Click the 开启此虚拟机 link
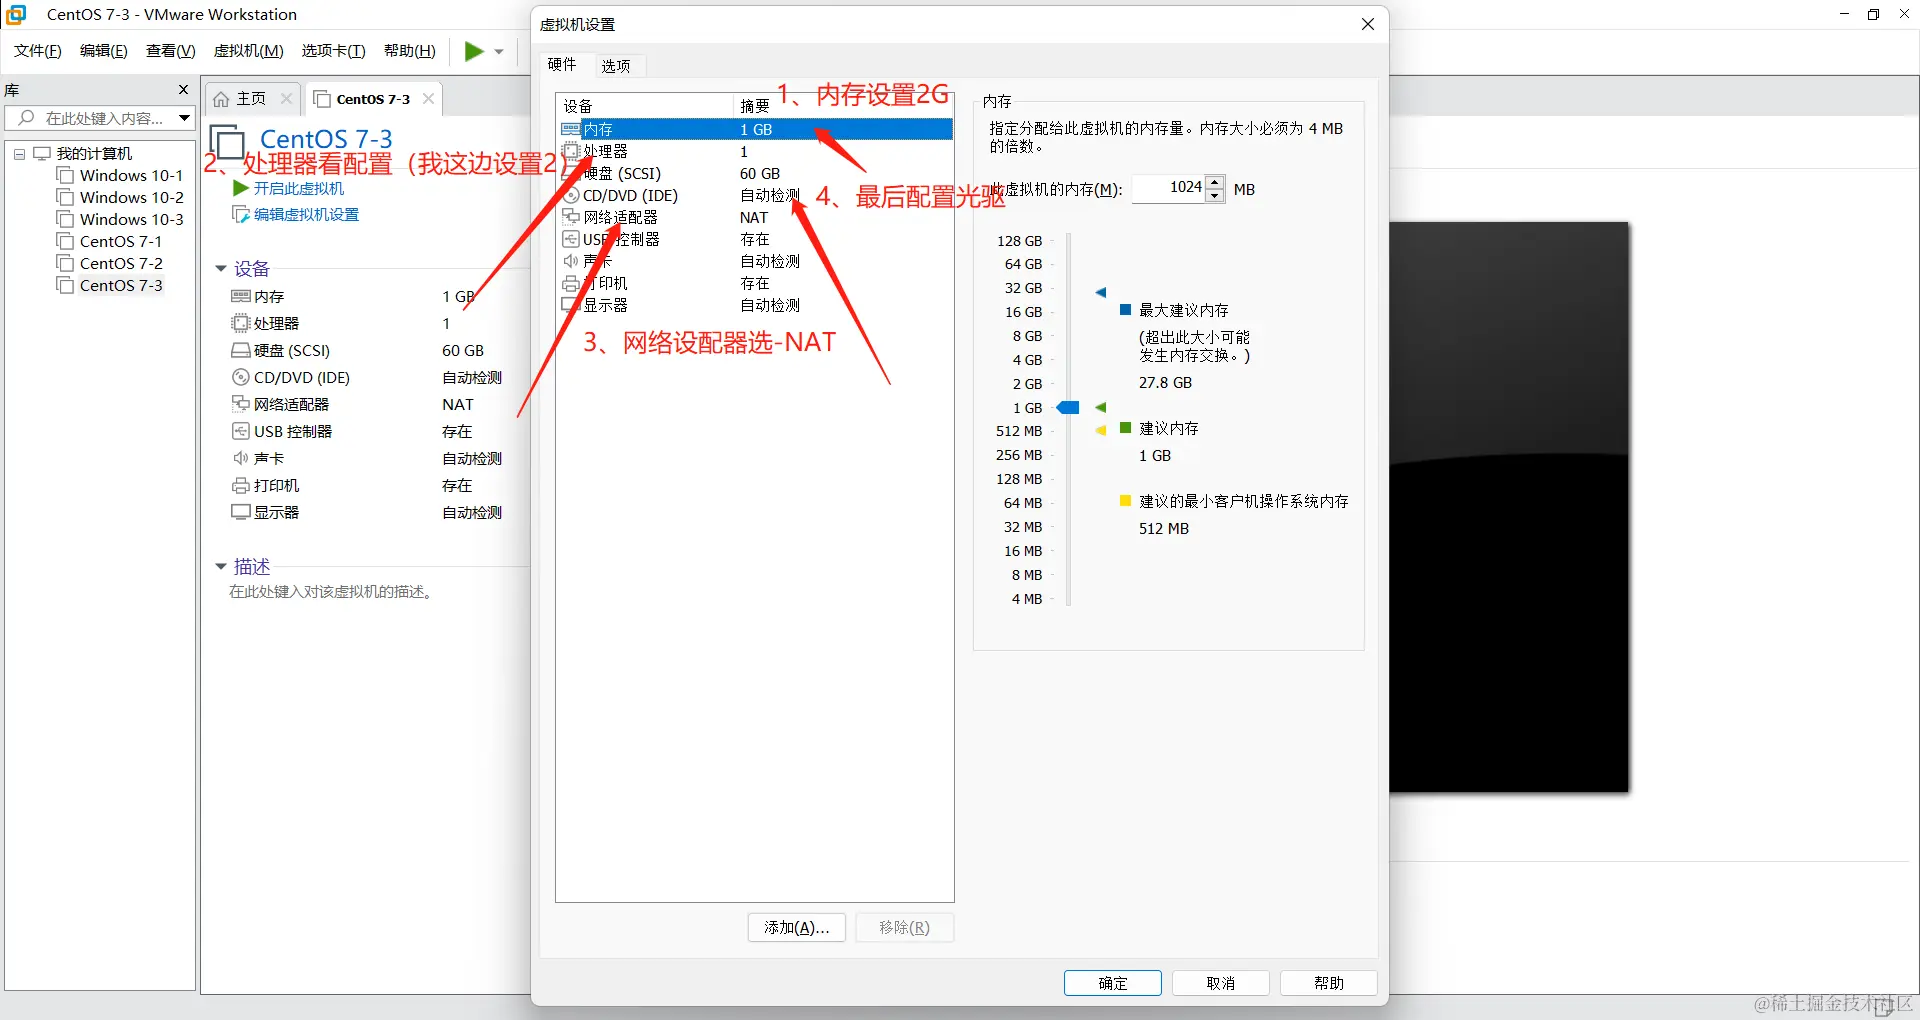This screenshot has height=1020, width=1920. pos(299,188)
